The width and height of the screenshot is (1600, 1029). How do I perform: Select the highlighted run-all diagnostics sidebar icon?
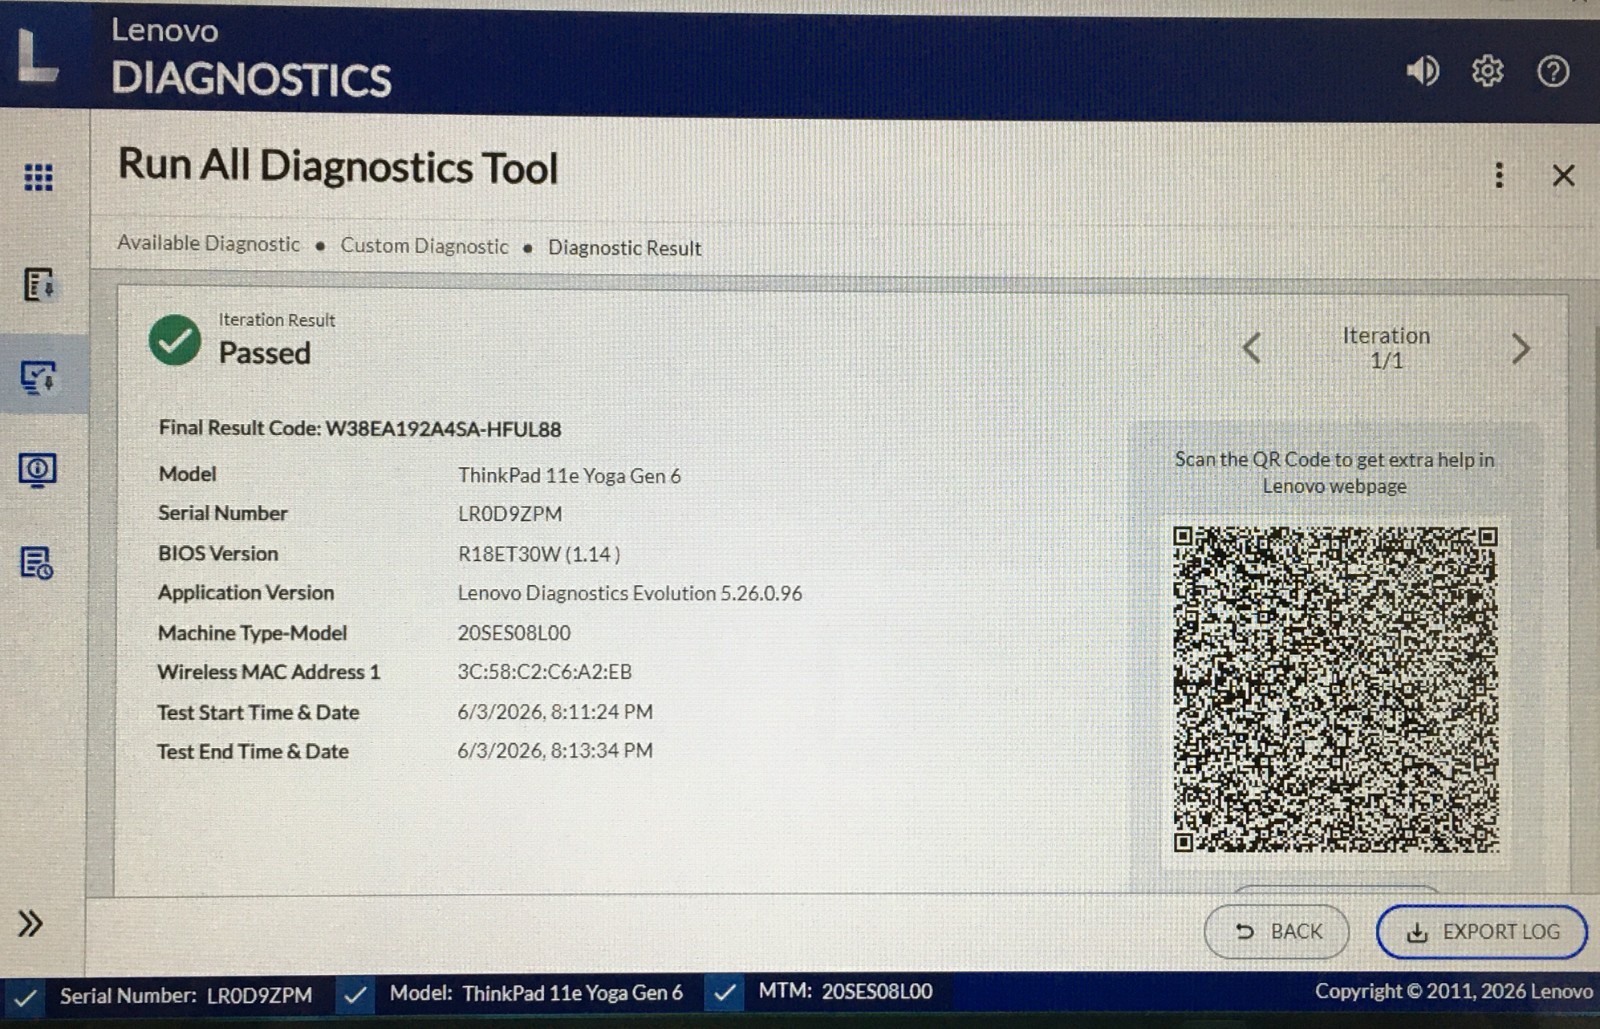coord(39,377)
